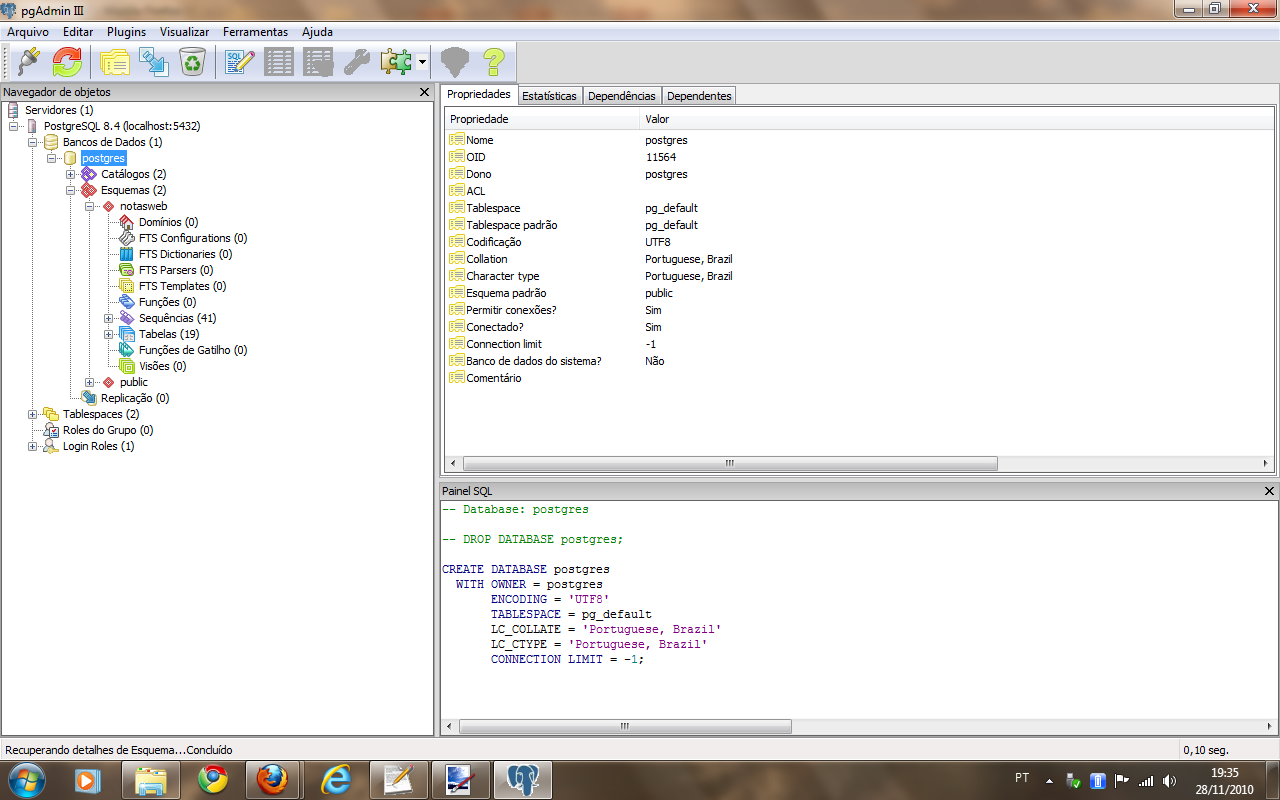The image size is (1280, 800).
Task: Close the Navegador de objetos panel
Action: coord(424,92)
